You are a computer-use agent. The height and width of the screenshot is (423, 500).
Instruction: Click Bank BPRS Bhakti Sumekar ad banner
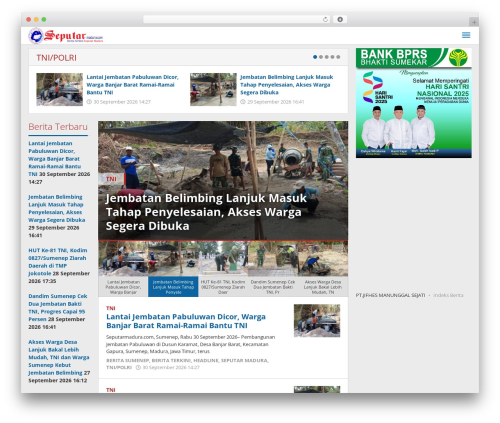[413, 103]
